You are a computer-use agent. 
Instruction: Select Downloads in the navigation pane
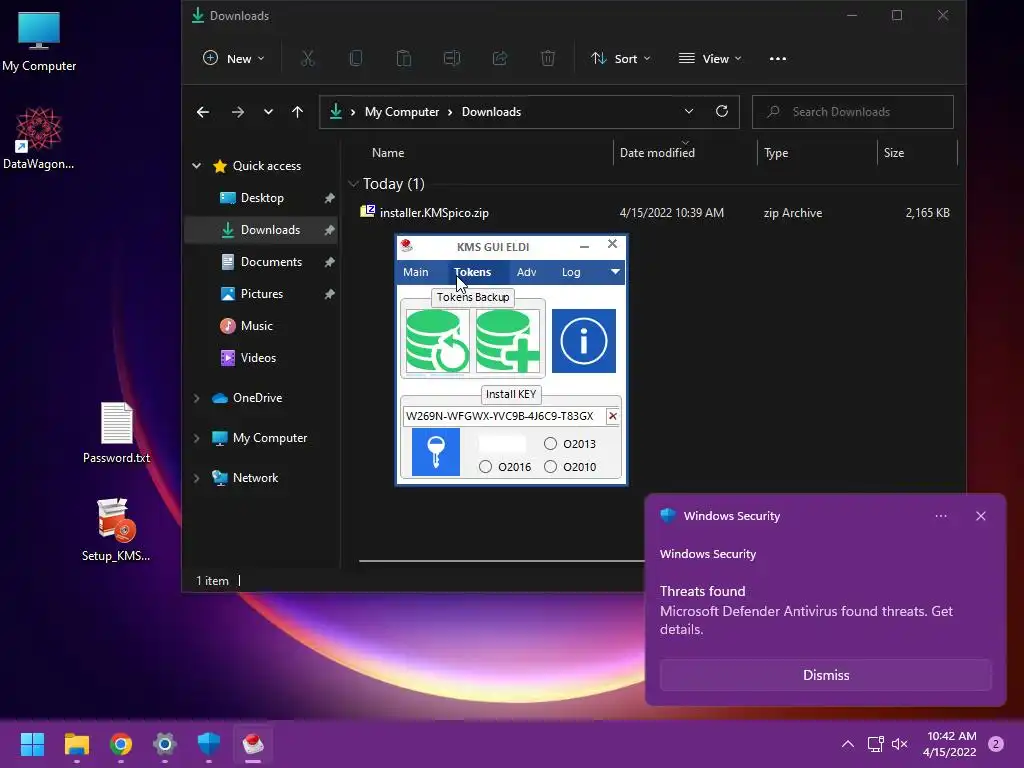point(261,230)
